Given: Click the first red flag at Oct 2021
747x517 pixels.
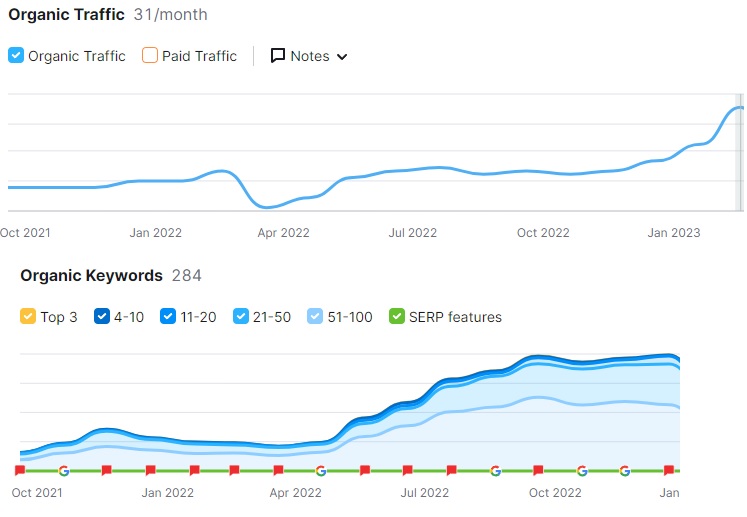Looking at the screenshot, I should pyautogui.click(x=20, y=470).
